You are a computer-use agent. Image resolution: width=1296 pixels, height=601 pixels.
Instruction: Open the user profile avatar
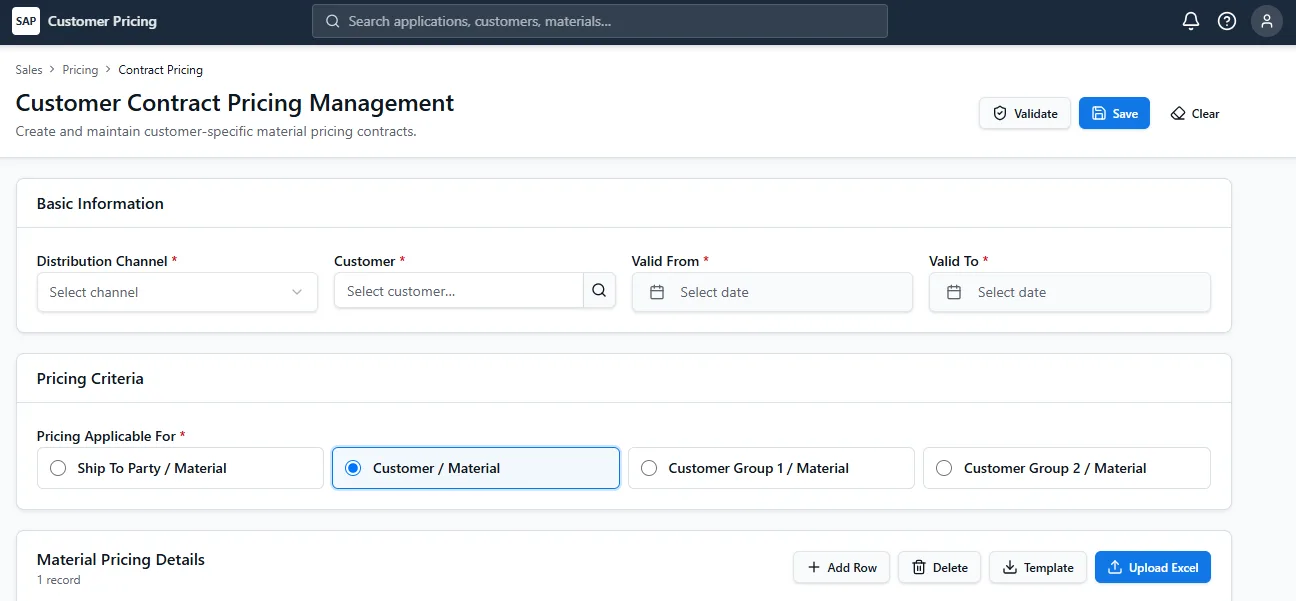coord(1267,21)
